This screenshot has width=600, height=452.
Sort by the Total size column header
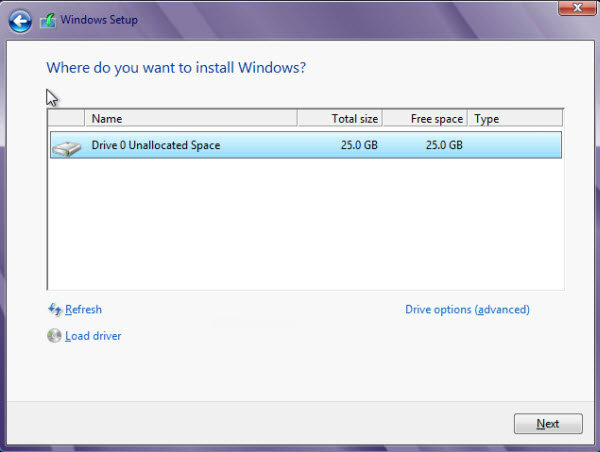click(x=340, y=119)
